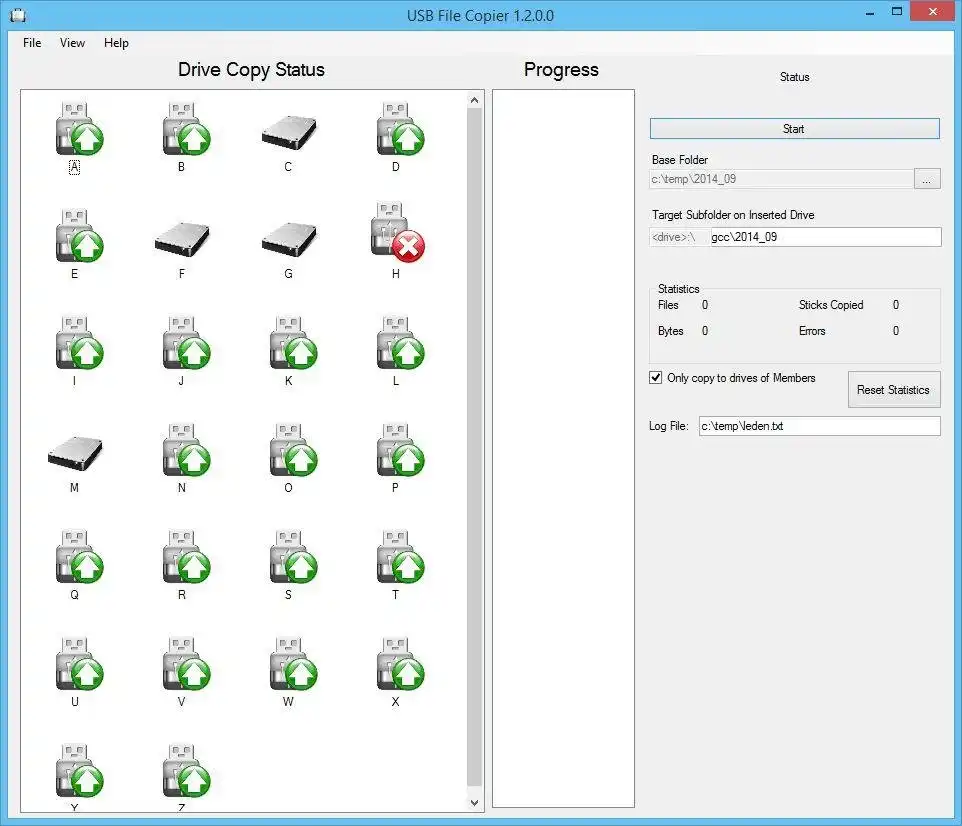The height and width of the screenshot is (826, 962).
Task: Open the View menu
Action: pyautogui.click(x=72, y=43)
